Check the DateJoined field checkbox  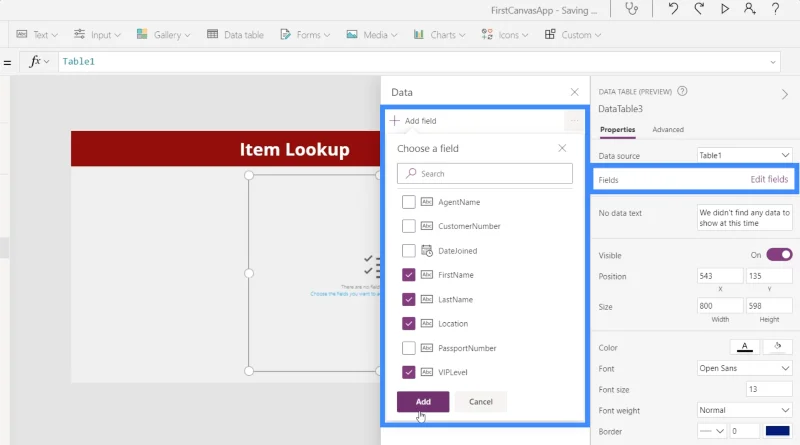coord(409,251)
